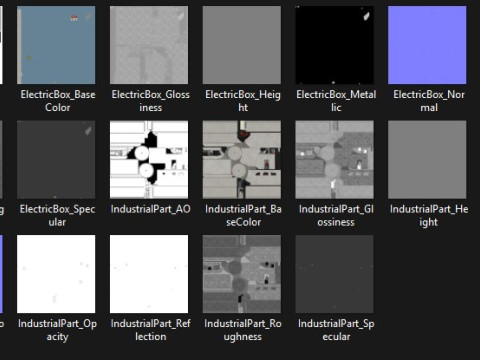Image resolution: width=480 pixels, height=360 pixels.
Task: Select the IndustrialPart_Roughness thumbnail
Action: (x=242, y=274)
